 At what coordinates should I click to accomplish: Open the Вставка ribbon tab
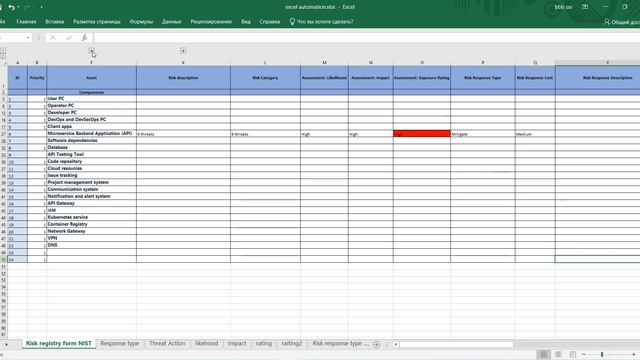[x=55, y=22]
